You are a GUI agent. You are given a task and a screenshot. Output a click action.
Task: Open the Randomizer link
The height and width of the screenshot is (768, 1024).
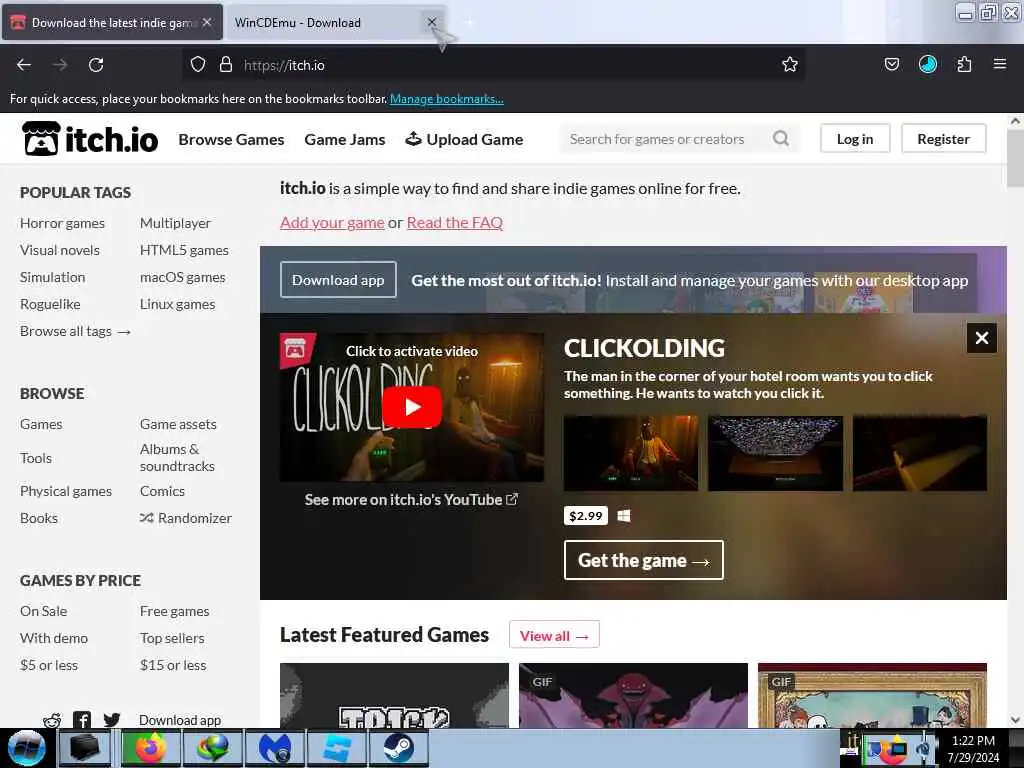pos(185,518)
